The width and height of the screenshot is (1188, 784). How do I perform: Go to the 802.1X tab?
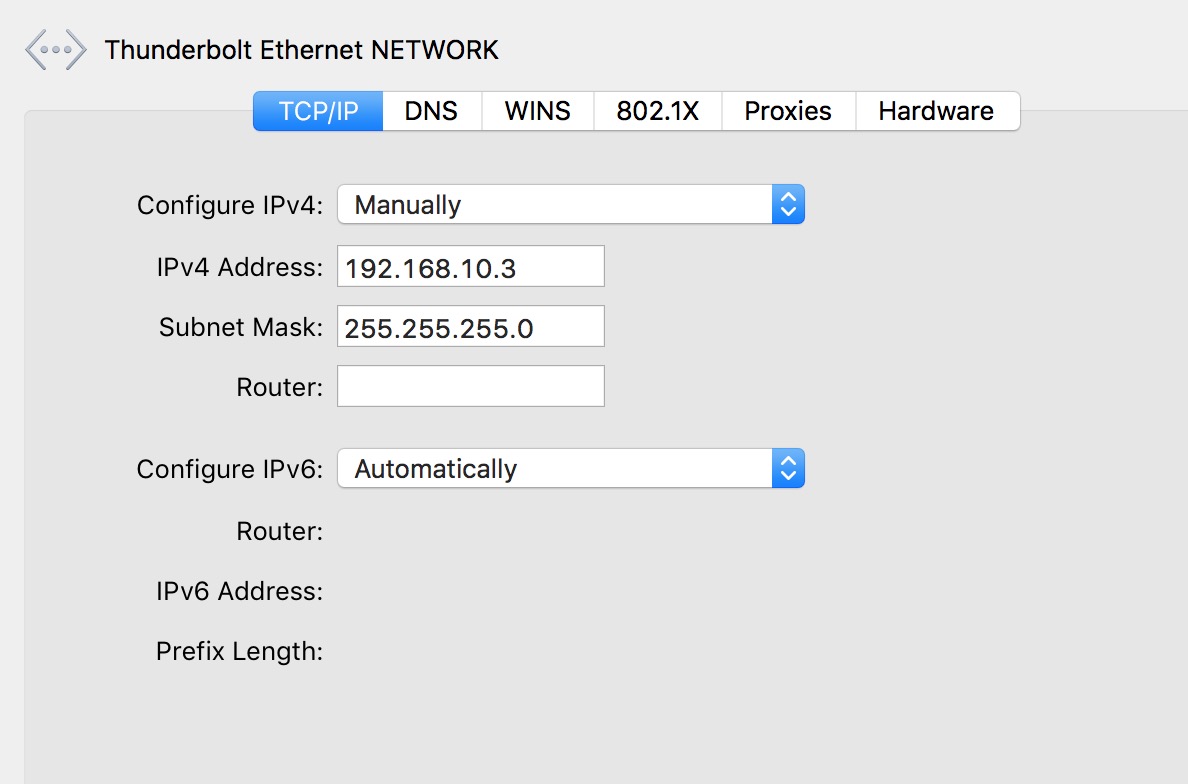click(x=657, y=111)
